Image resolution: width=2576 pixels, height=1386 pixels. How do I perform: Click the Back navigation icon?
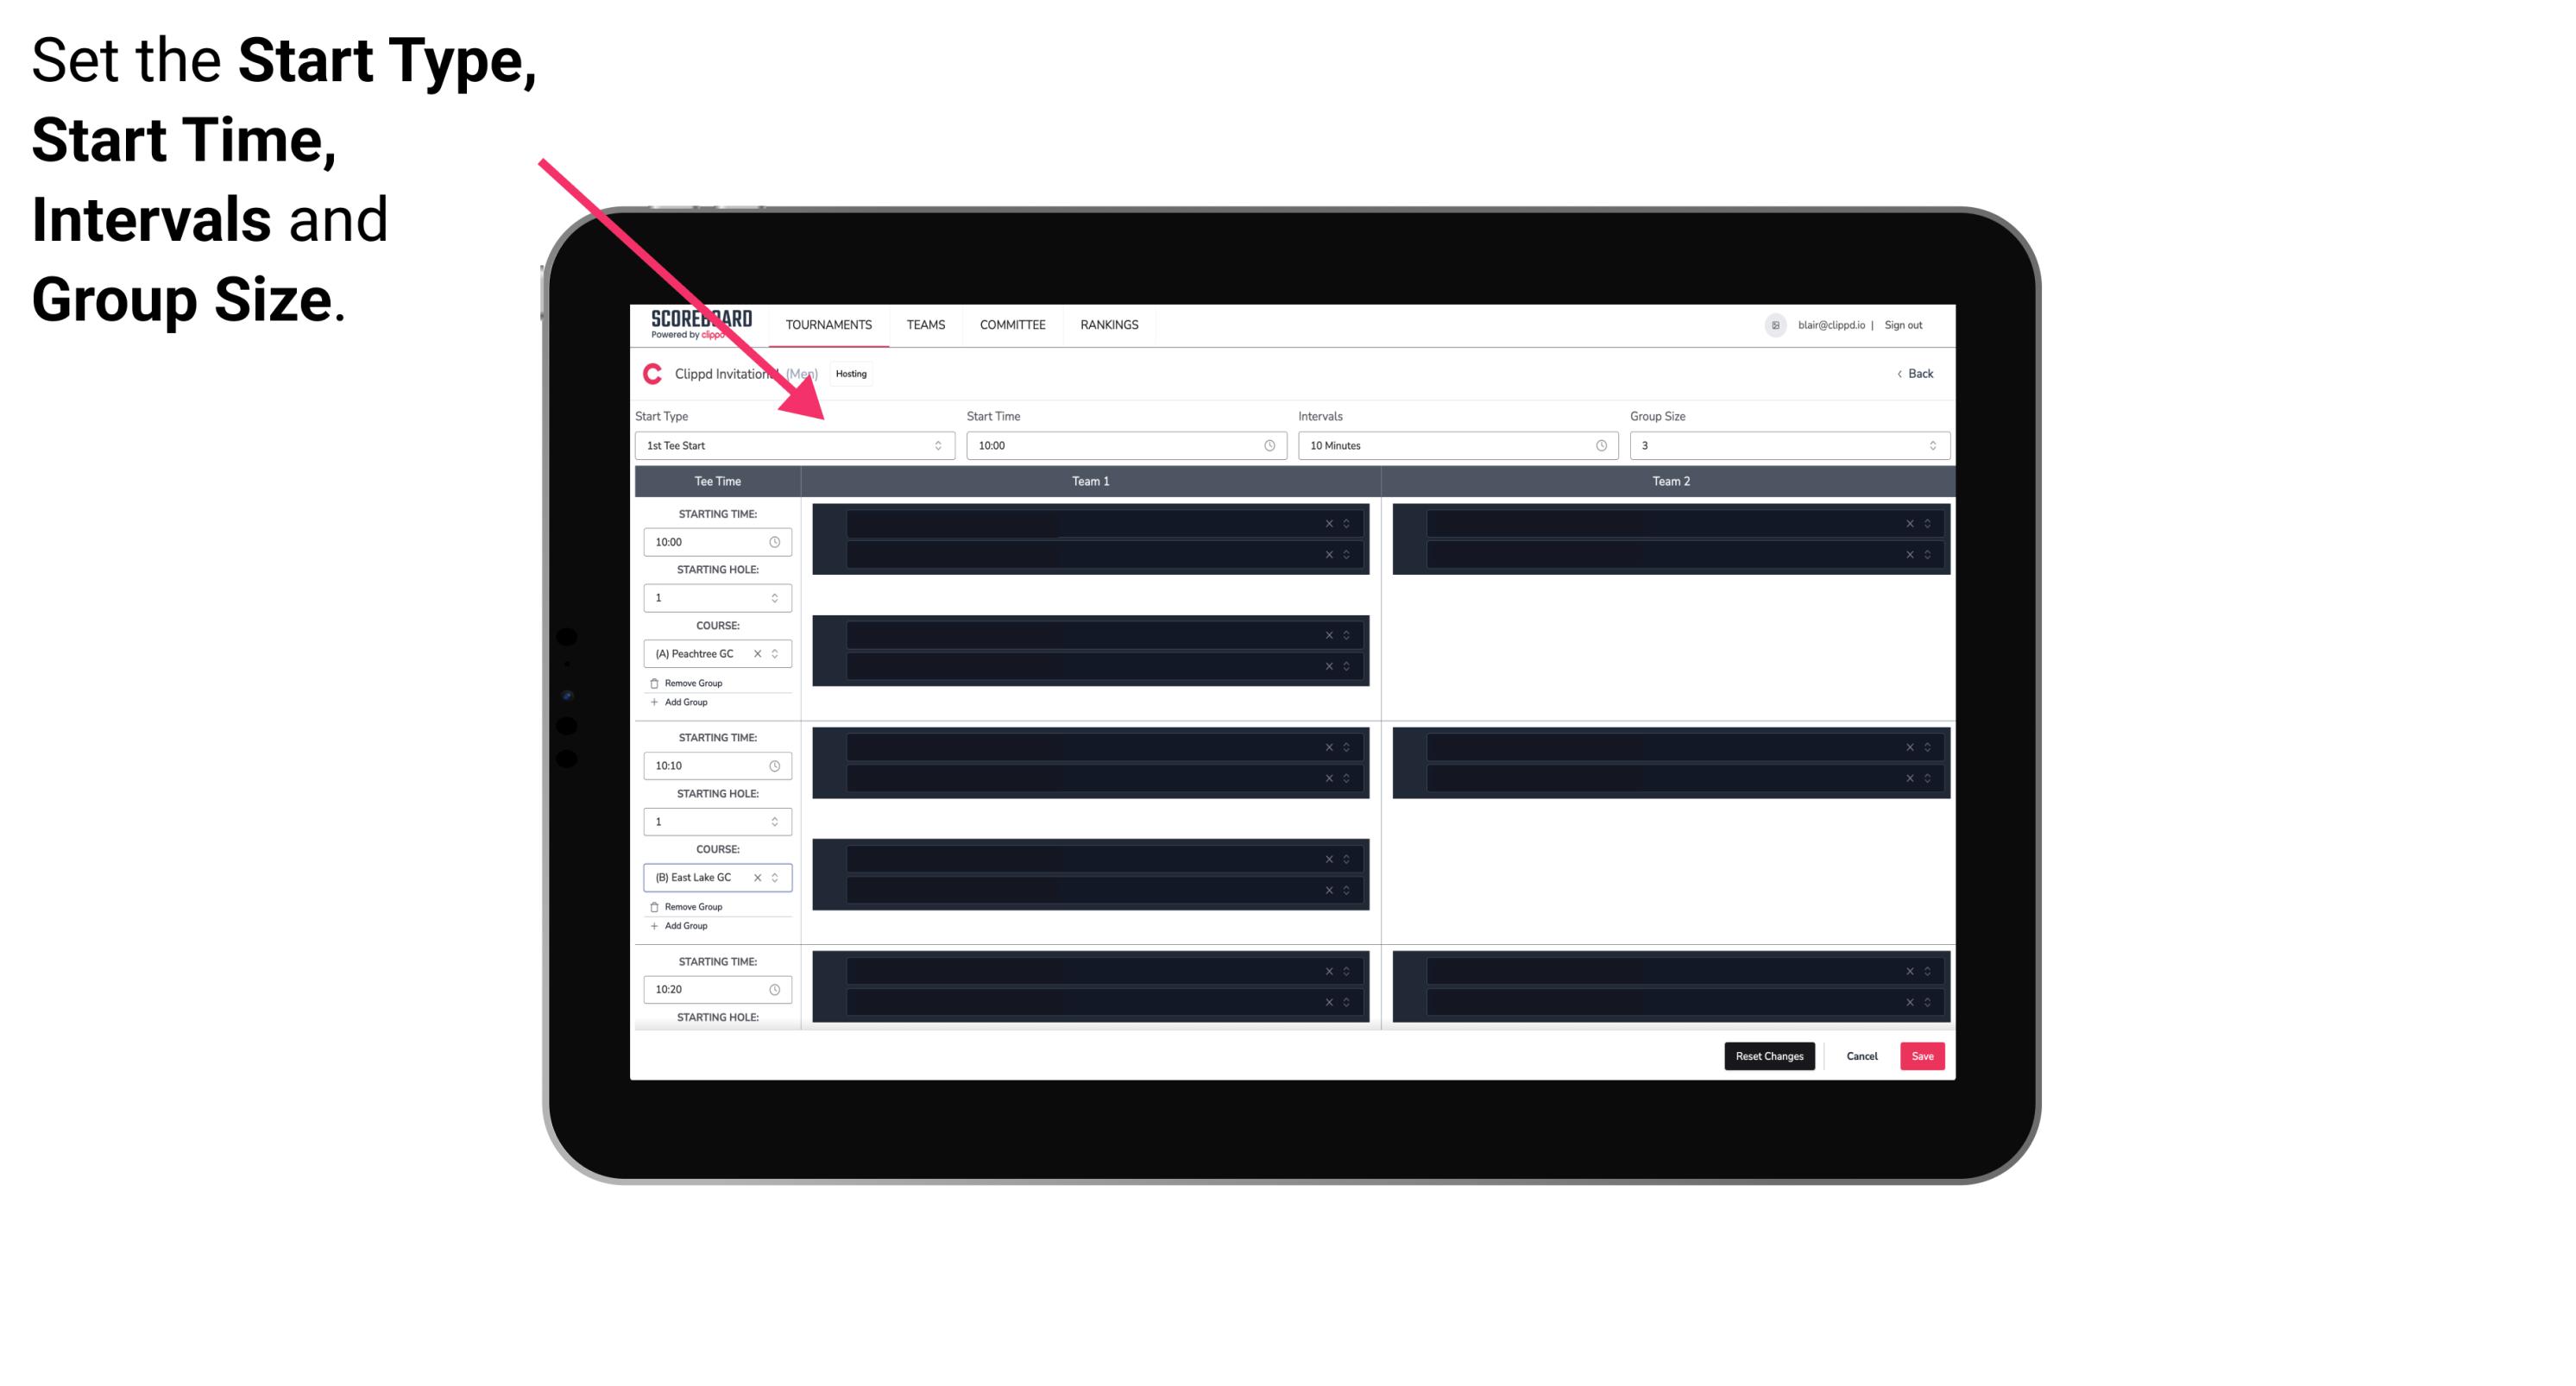click(x=1899, y=372)
